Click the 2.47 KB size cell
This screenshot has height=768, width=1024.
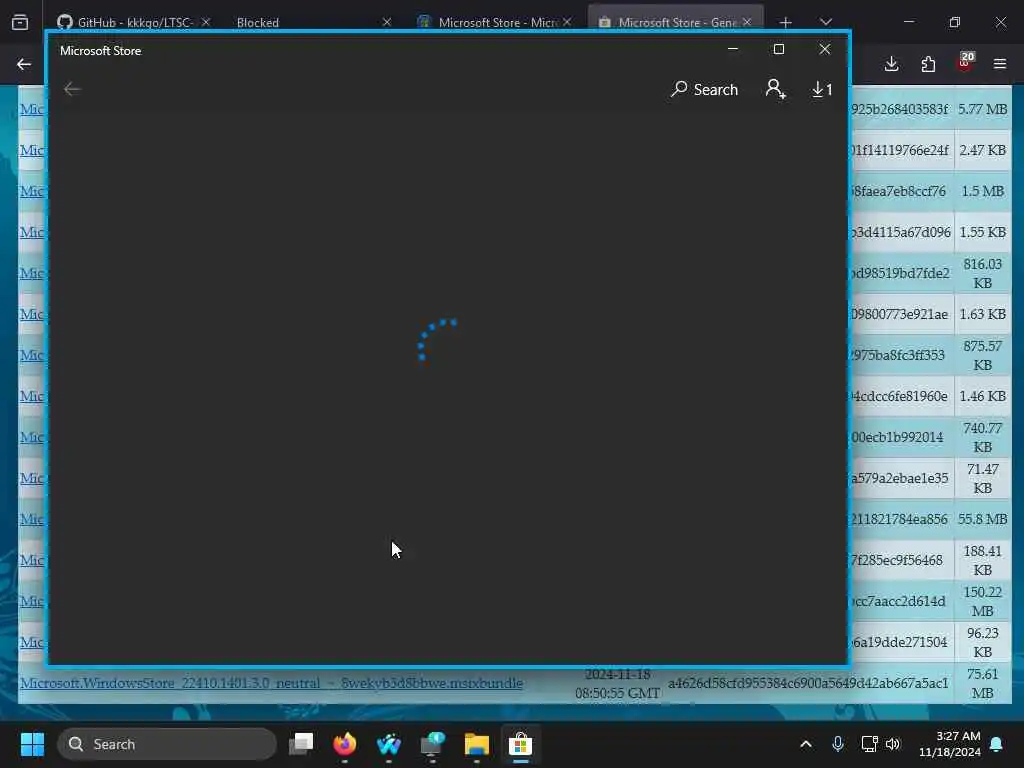pos(982,150)
